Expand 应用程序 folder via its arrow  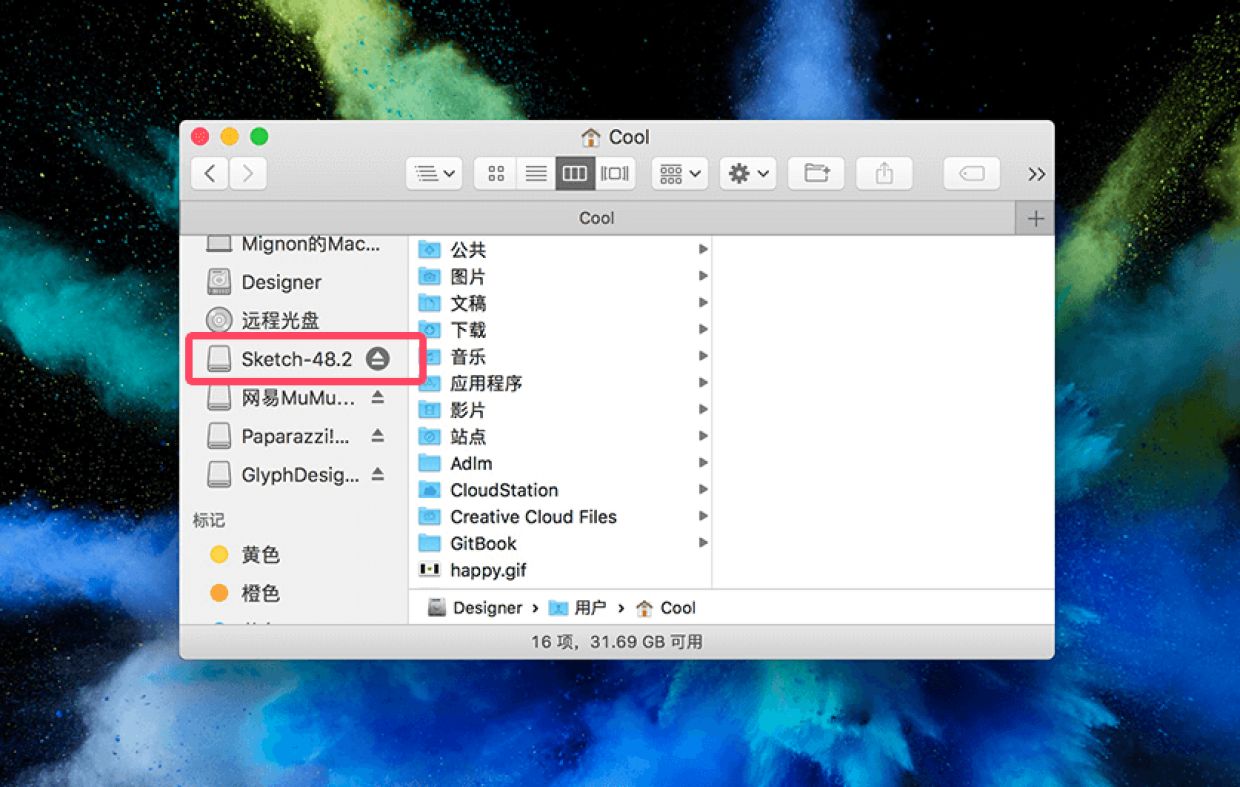coord(703,383)
